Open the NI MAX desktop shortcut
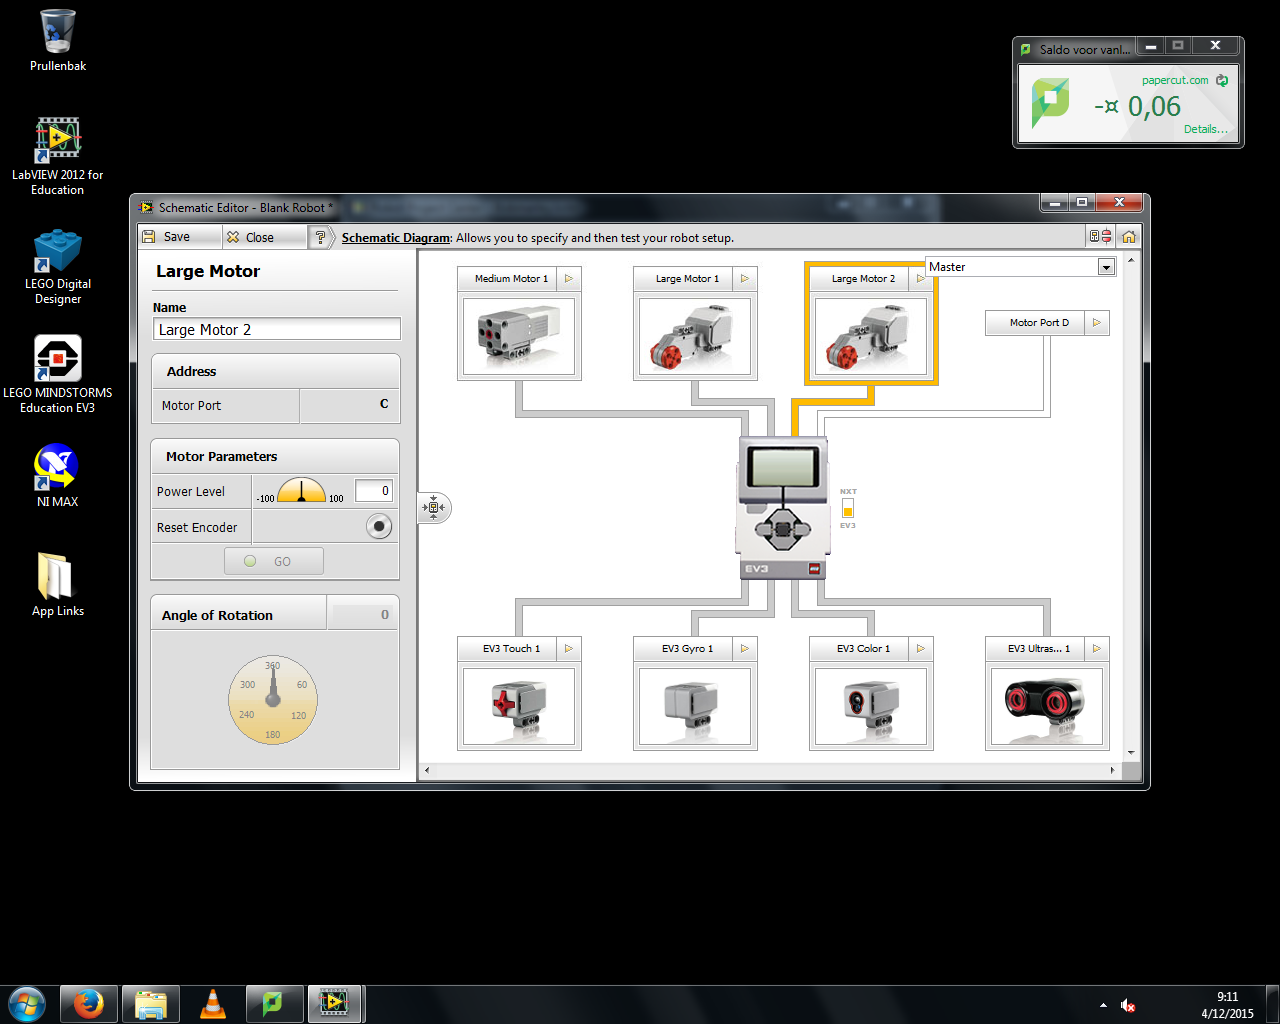The width and height of the screenshot is (1280, 1024). pos(57,477)
